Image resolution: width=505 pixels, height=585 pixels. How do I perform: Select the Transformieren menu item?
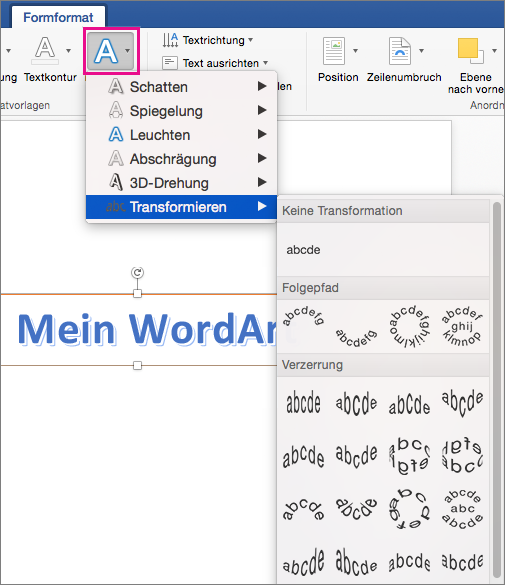(182, 207)
